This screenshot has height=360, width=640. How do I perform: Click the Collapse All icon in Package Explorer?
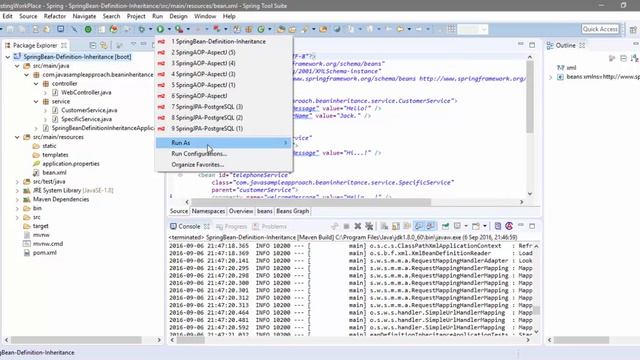pos(93,45)
